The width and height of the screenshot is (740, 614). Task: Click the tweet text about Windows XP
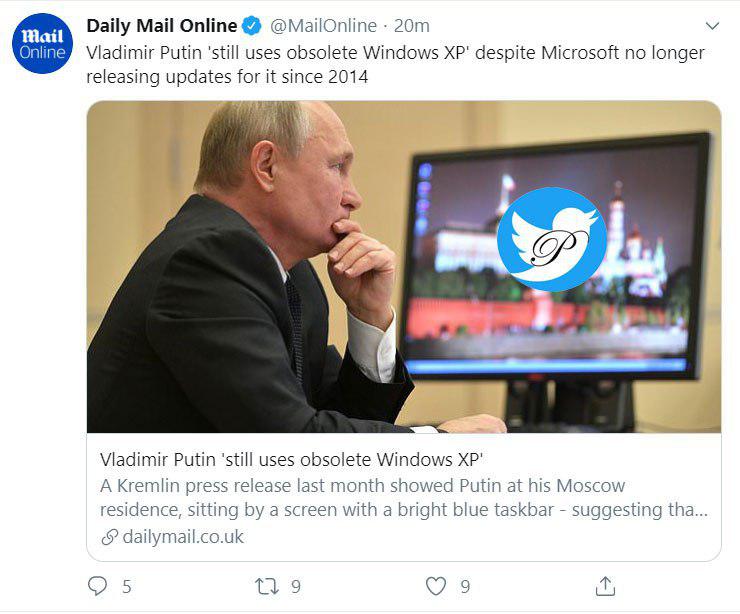pos(395,64)
